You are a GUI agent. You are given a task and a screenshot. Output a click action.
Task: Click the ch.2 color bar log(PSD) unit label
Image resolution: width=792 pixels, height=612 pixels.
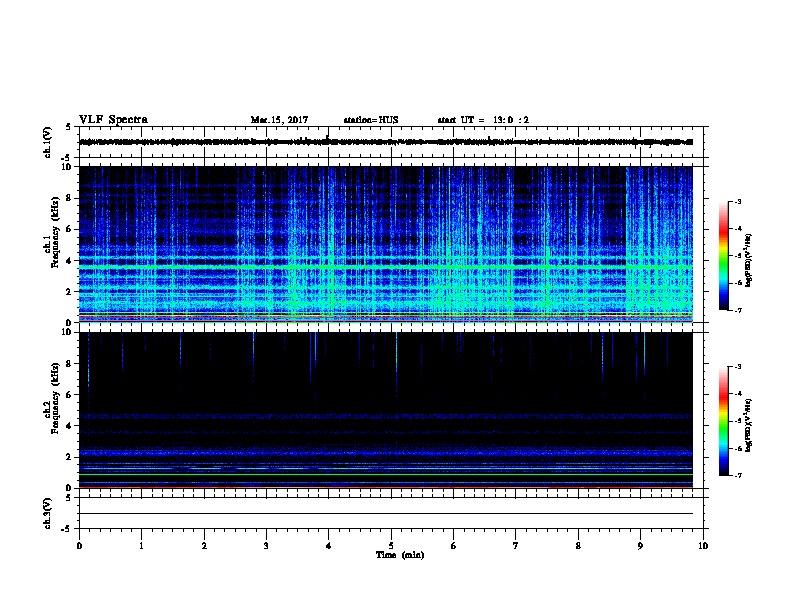tap(748, 426)
